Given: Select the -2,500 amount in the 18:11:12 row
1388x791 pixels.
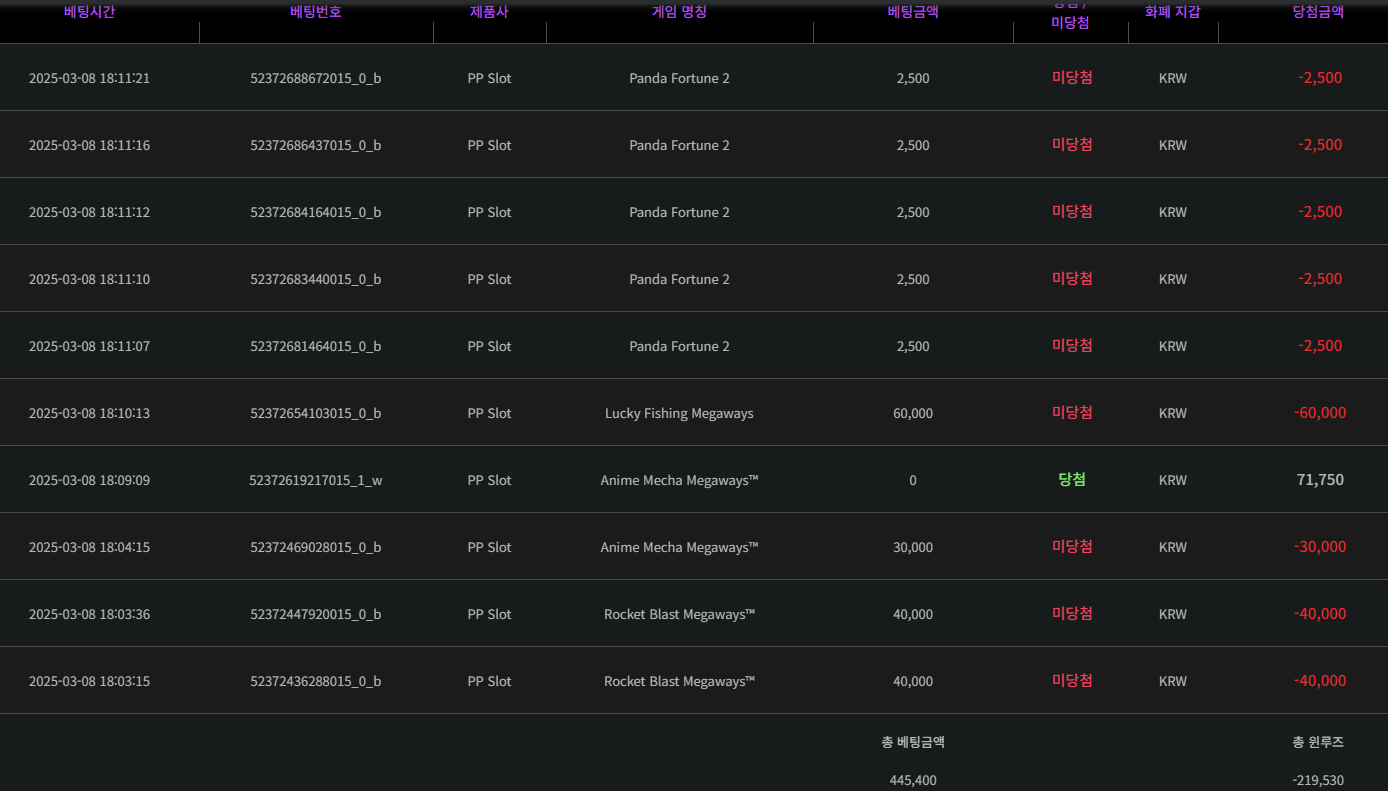Looking at the screenshot, I should tap(1320, 212).
